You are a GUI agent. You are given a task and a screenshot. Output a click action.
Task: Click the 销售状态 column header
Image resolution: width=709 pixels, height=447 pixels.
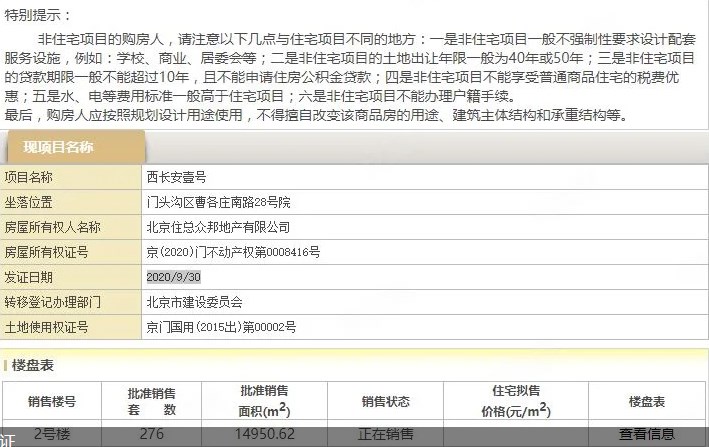click(x=385, y=401)
